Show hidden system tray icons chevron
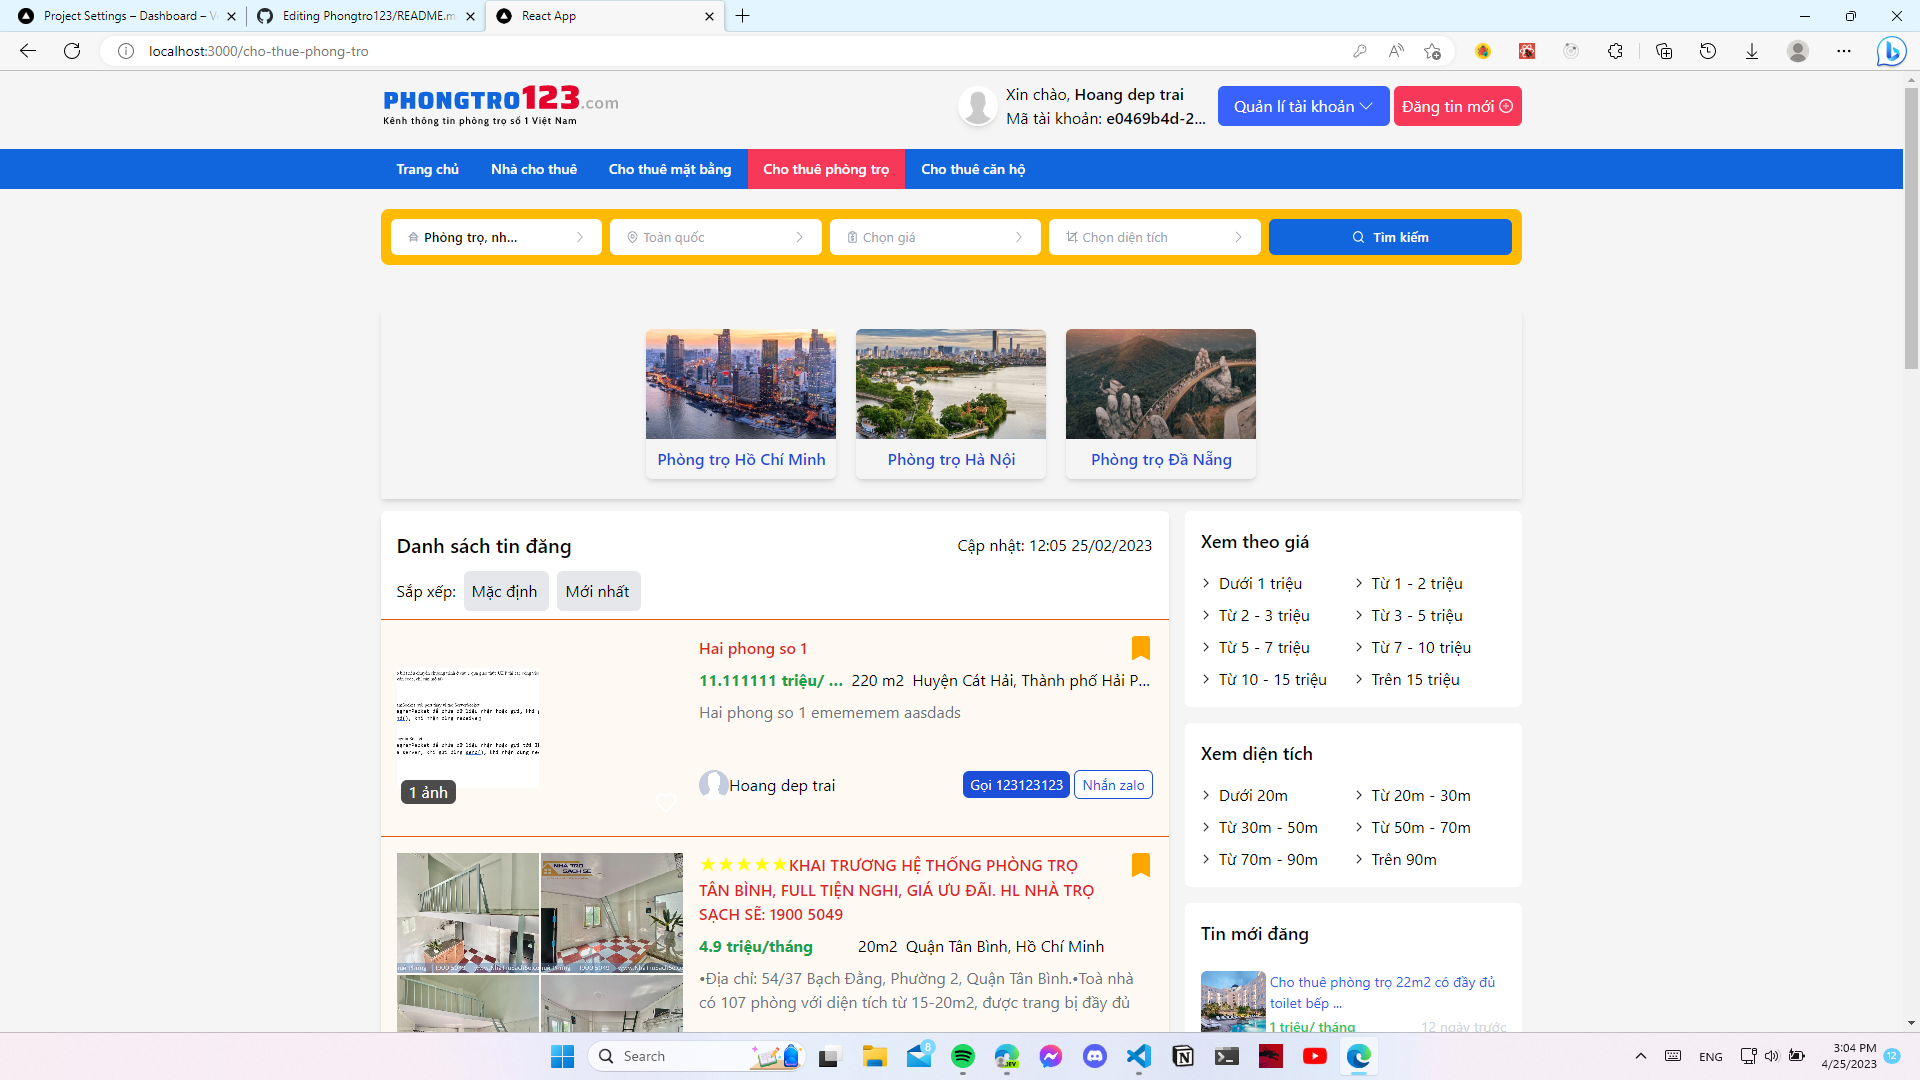Screen dimensions: 1920x1080 [1640, 1056]
